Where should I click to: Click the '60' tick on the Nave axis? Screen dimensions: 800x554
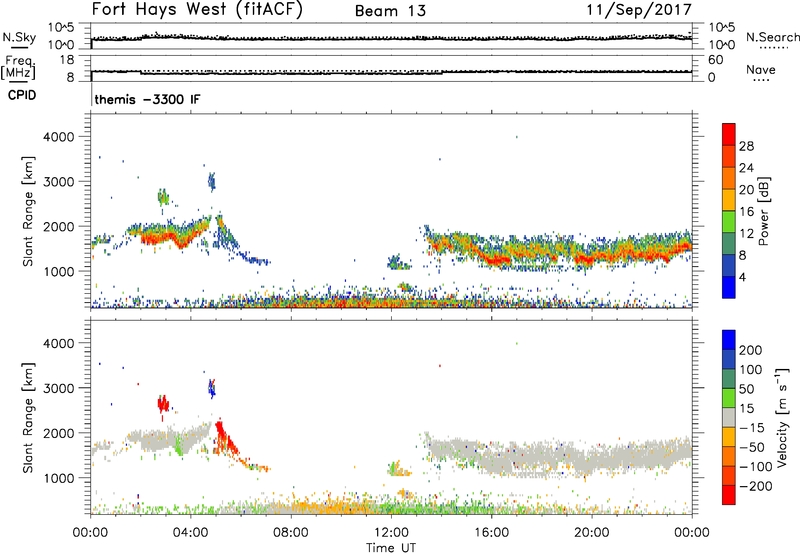click(x=715, y=60)
